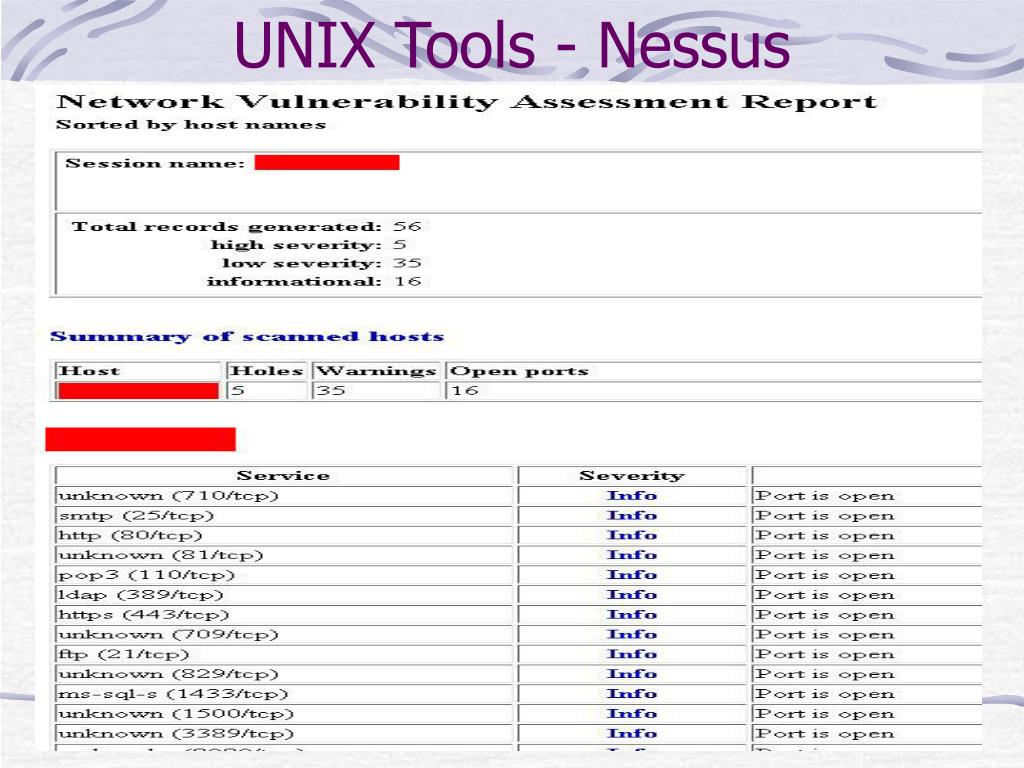Click the 'Service' column header

pos(284,475)
